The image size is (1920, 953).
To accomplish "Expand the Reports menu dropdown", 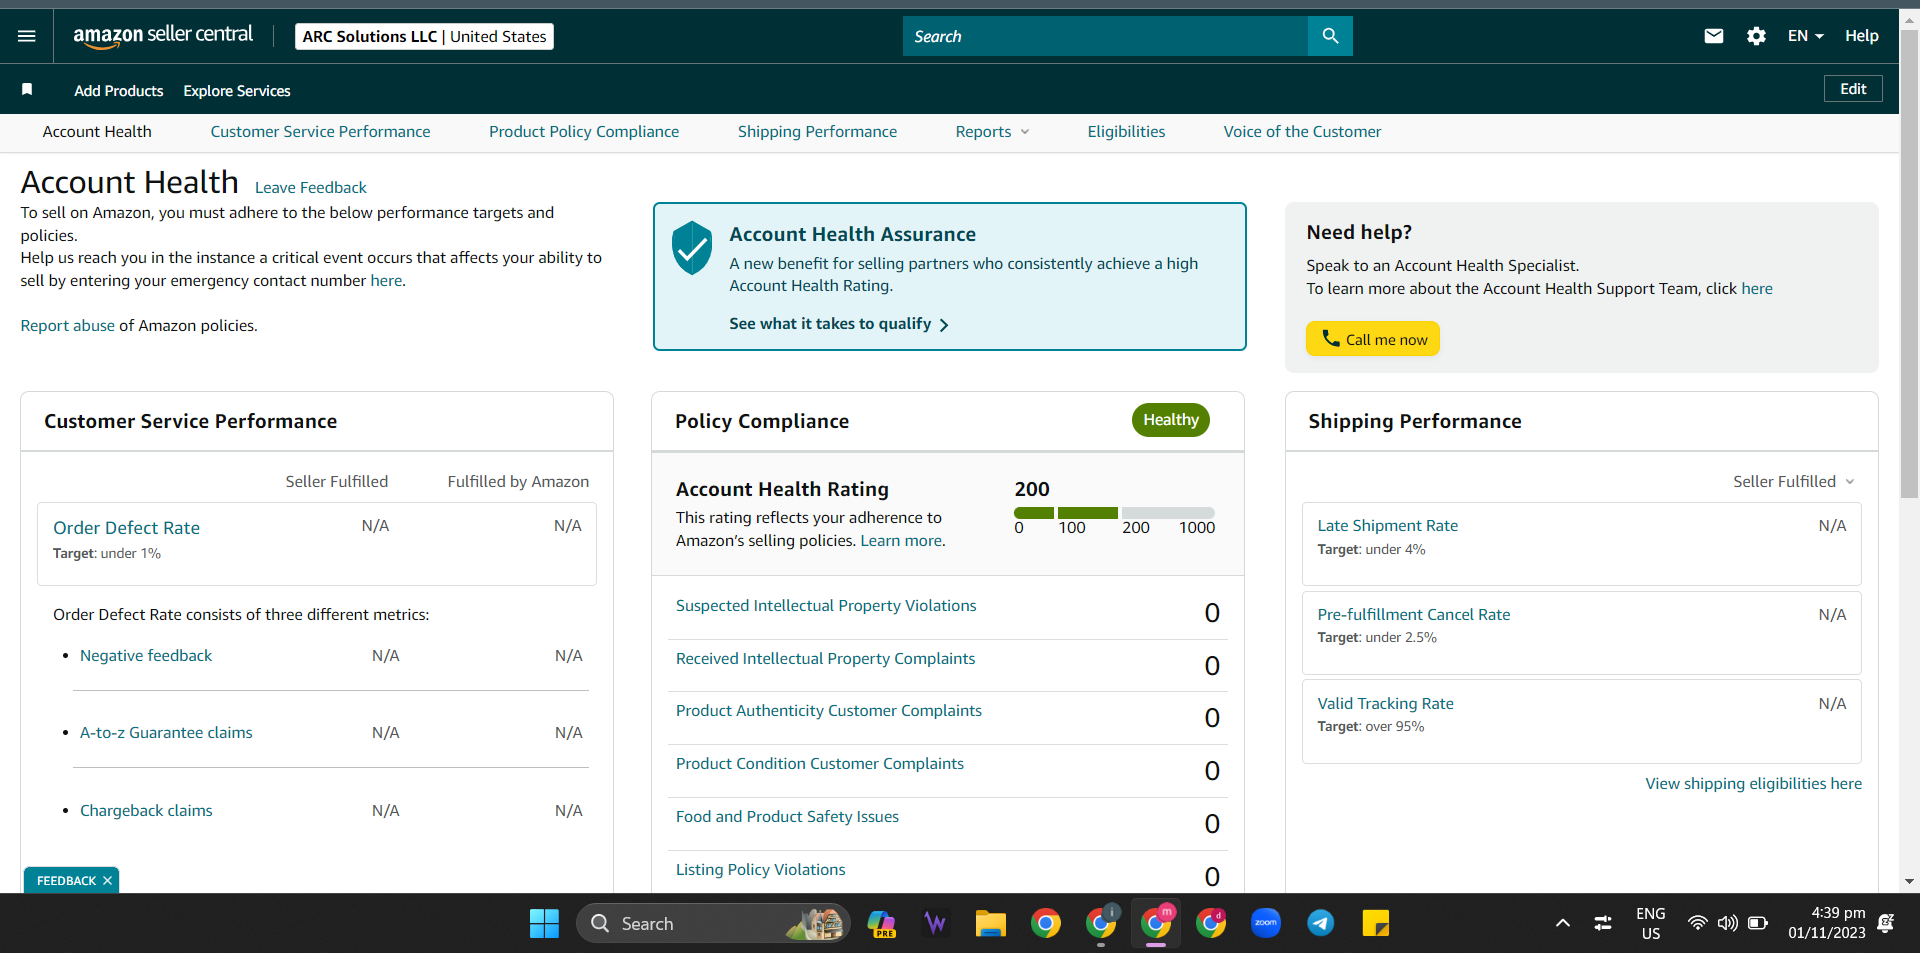I will (992, 132).
